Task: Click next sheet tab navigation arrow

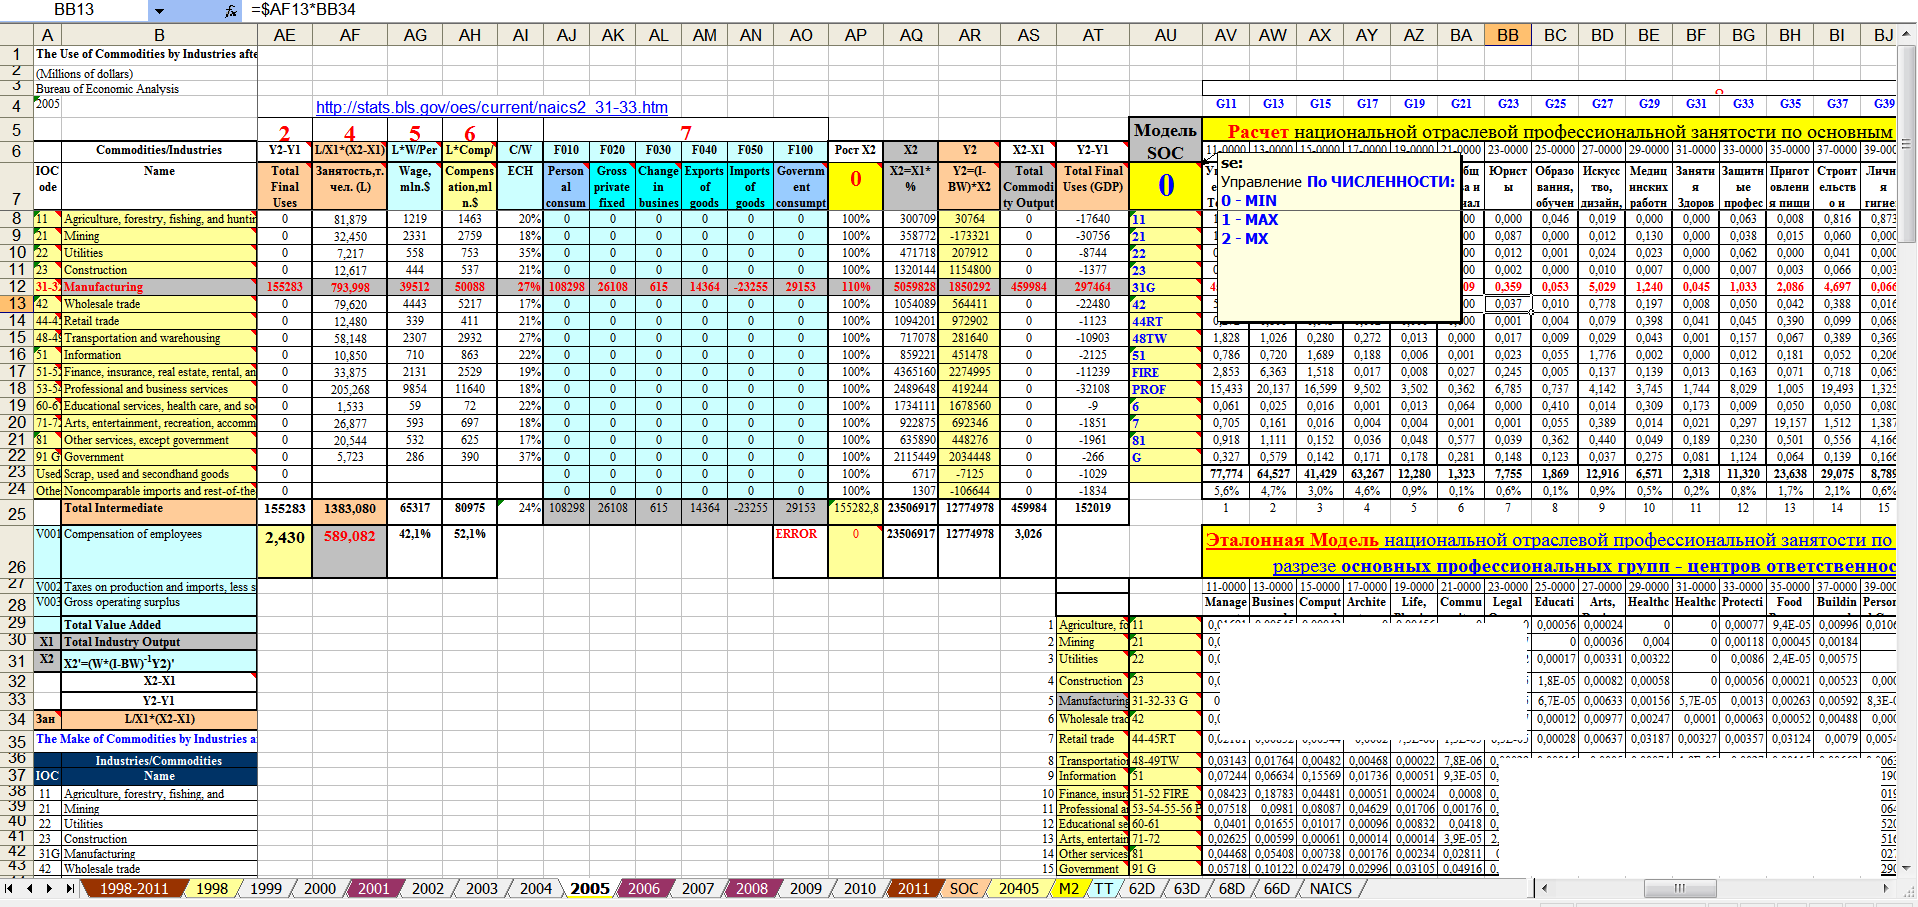Action: coord(49,888)
